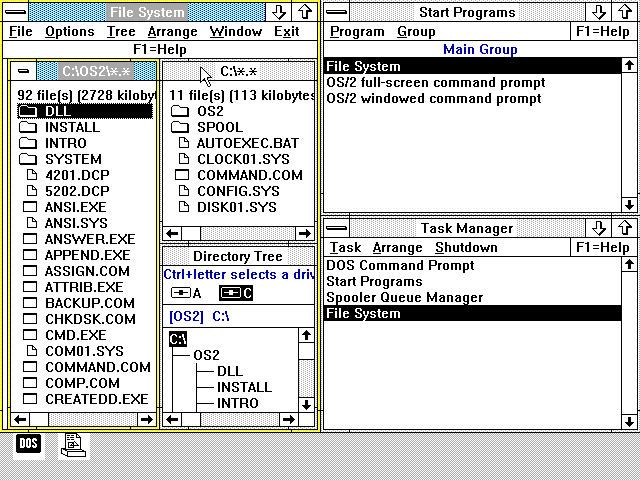
Task: Open the system menu of C:\OS2\*.* window
Action: click(x=24, y=71)
